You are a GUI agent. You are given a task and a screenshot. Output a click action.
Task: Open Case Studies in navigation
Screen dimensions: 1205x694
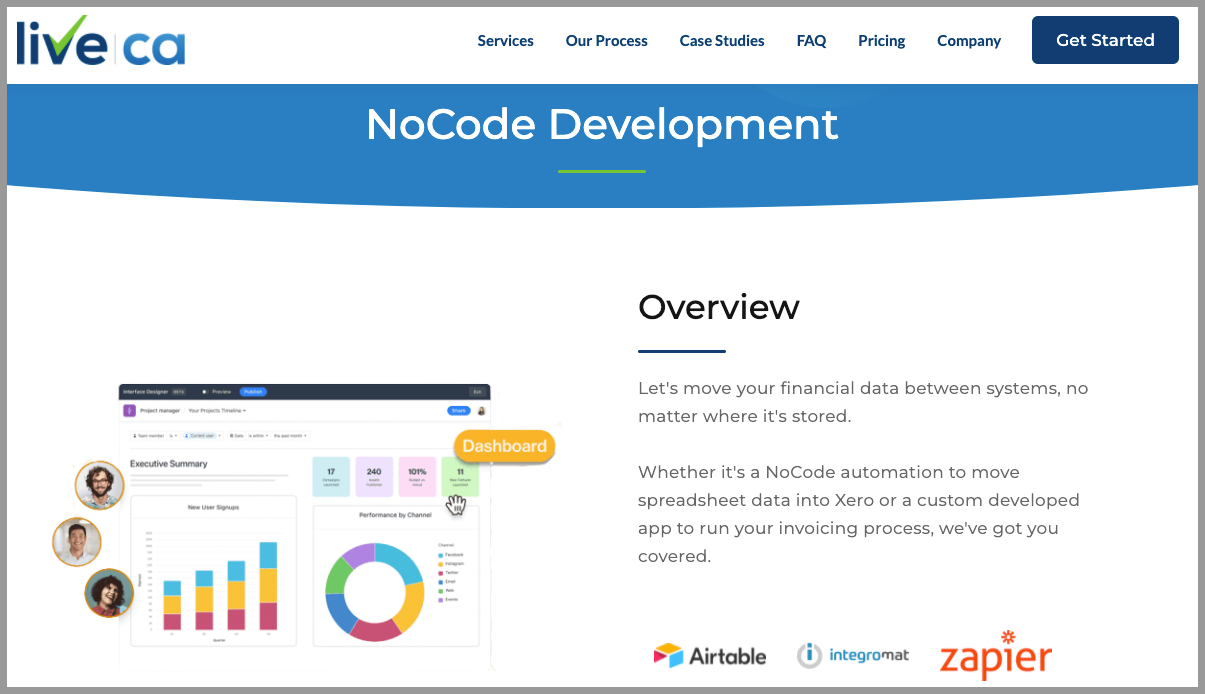coord(722,41)
